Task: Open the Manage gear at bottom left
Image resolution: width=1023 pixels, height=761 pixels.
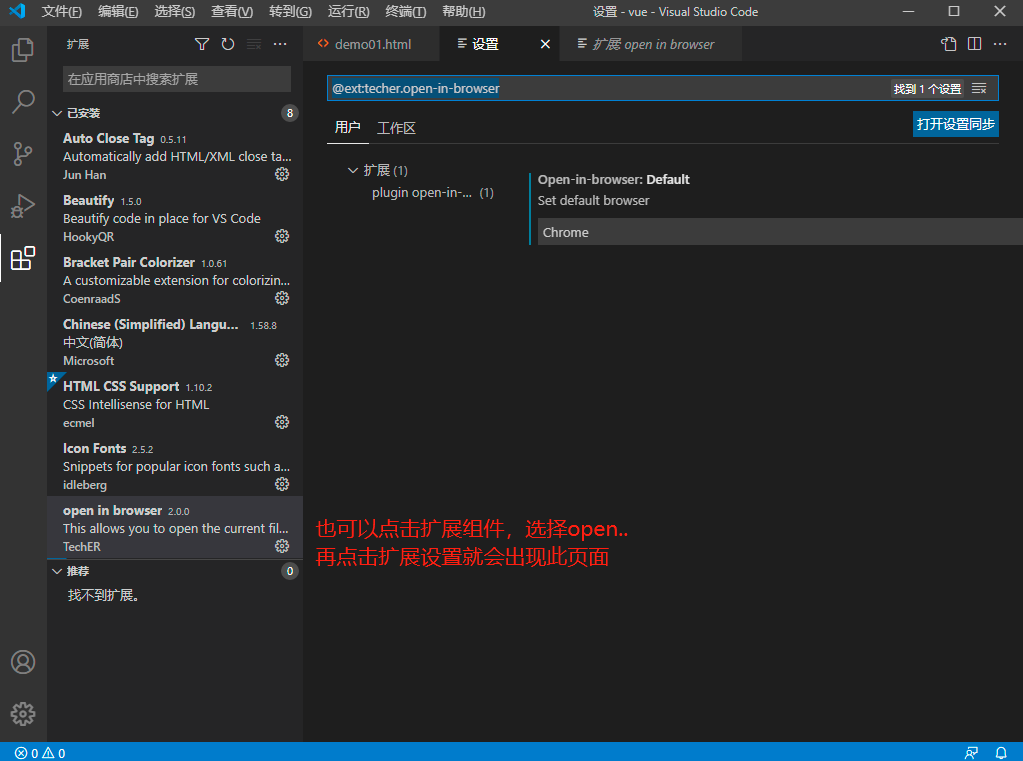Action: [23, 714]
